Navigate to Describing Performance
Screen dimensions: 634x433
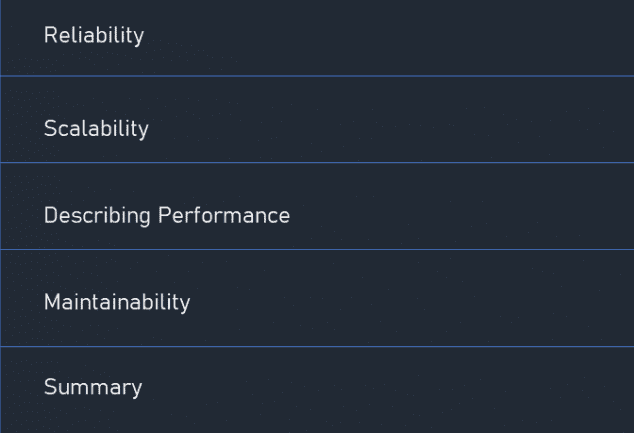click(x=317, y=206)
